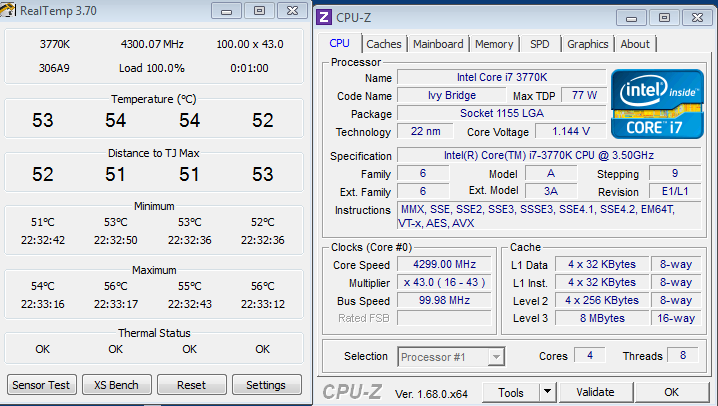Click the CPU-Z OK button
718x406 pixels.
672,392
